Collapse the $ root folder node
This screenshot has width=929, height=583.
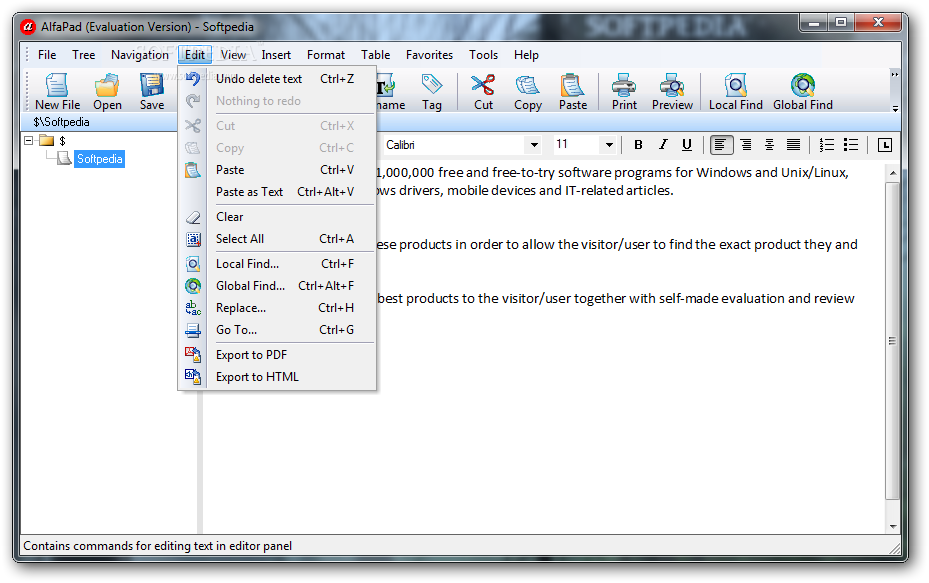pyautogui.click(x=28, y=140)
